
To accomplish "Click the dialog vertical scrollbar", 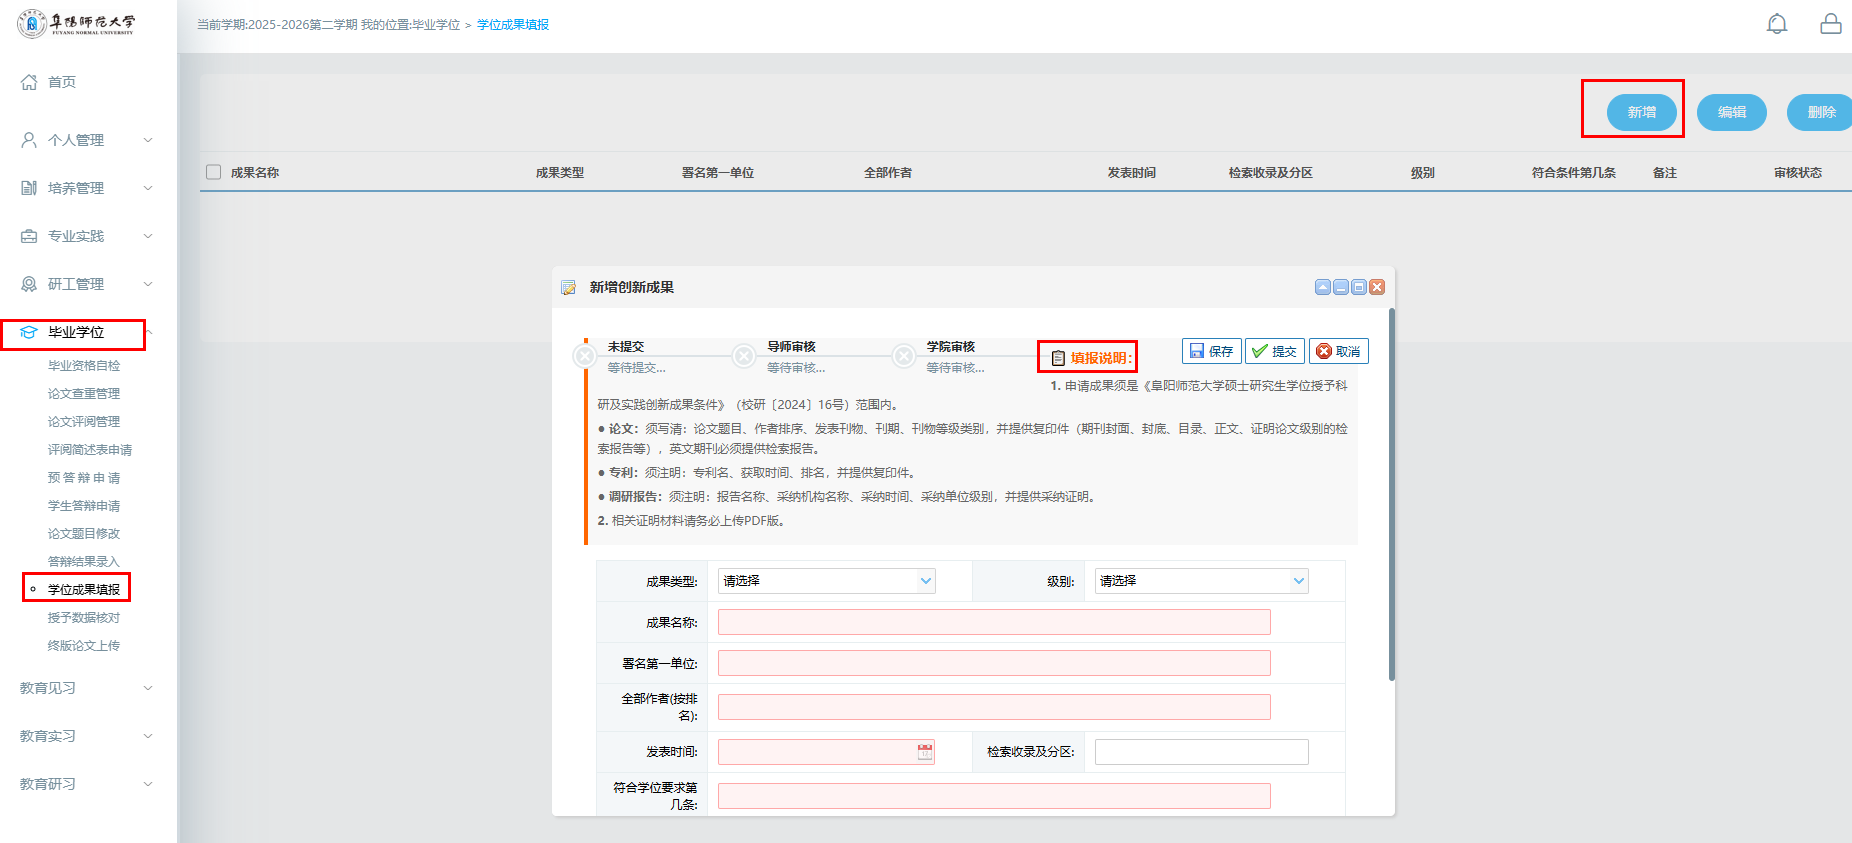I will pos(1391,495).
